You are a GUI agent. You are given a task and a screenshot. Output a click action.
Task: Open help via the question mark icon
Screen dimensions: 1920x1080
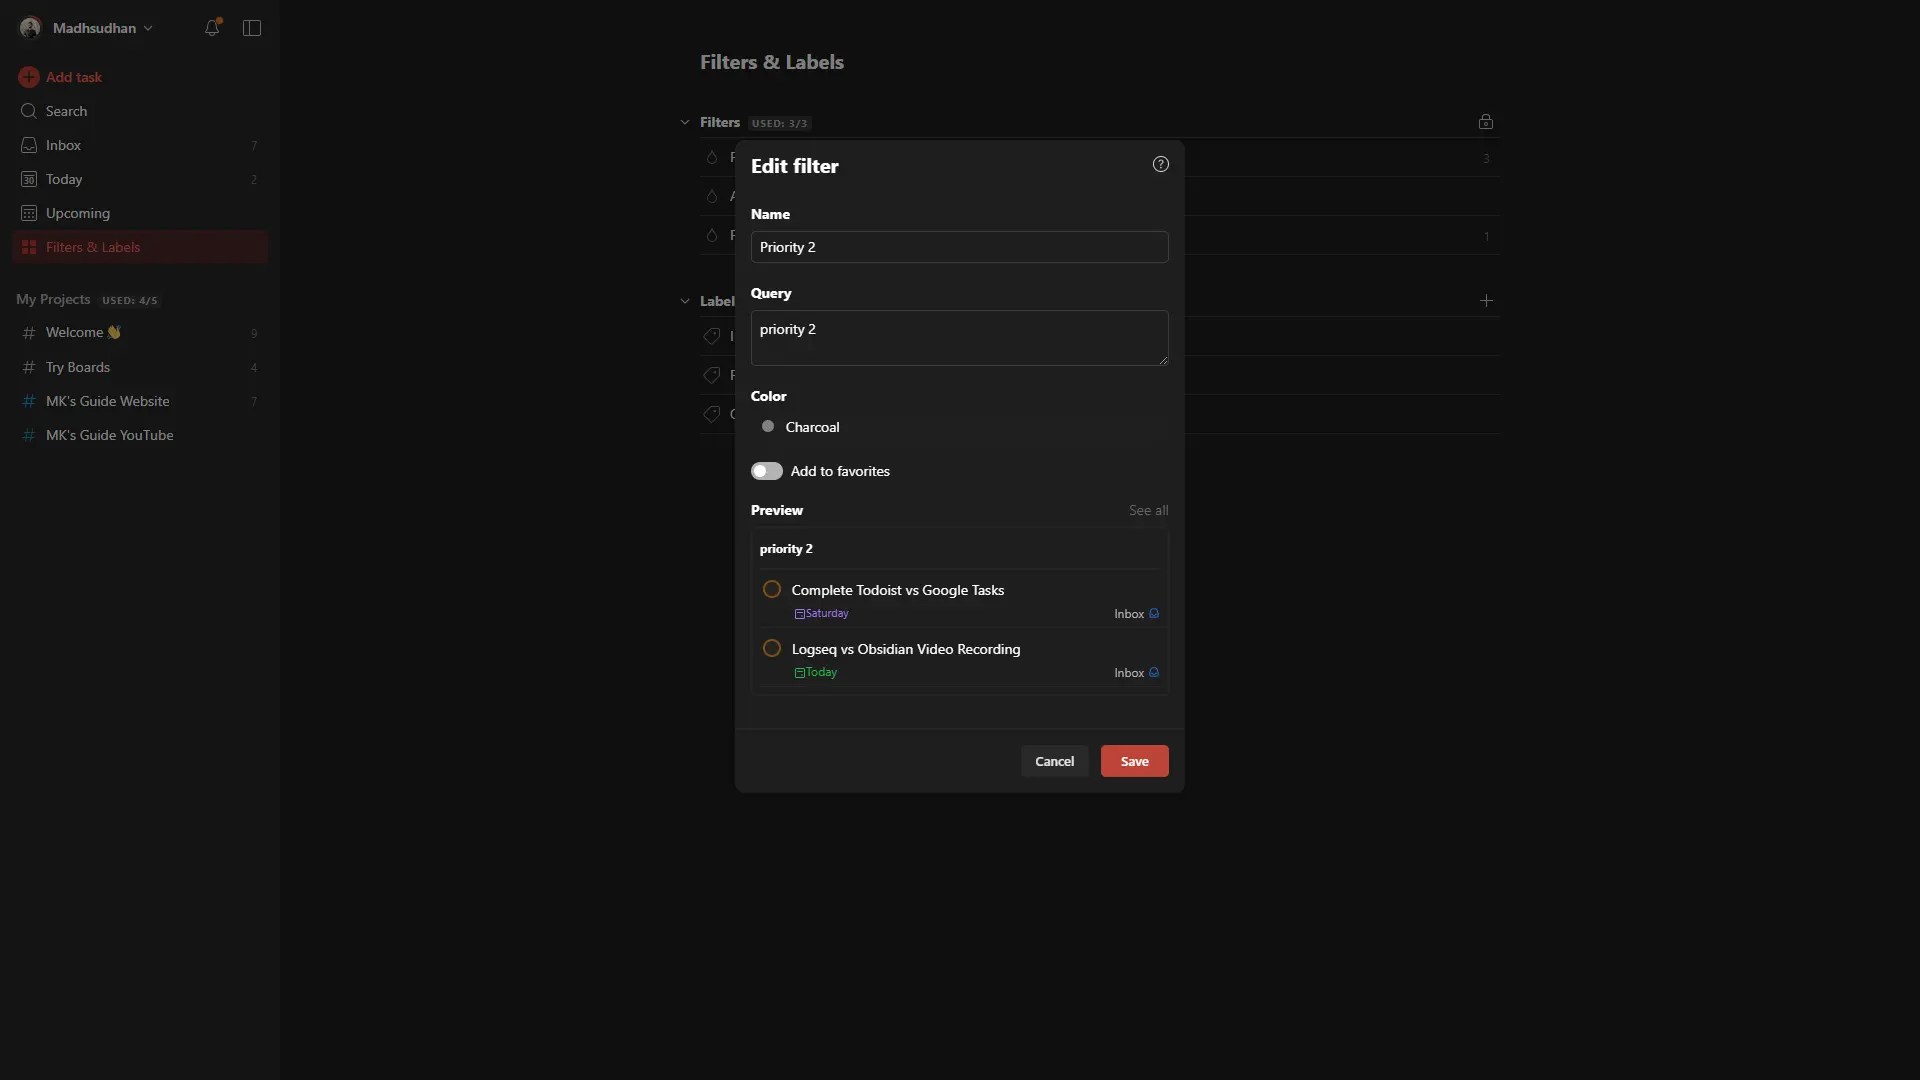pyautogui.click(x=1160, y=164)
